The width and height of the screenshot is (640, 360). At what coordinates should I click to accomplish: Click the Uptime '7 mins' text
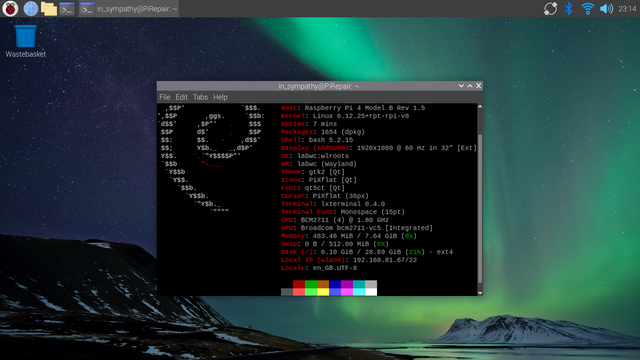(325, 124)
